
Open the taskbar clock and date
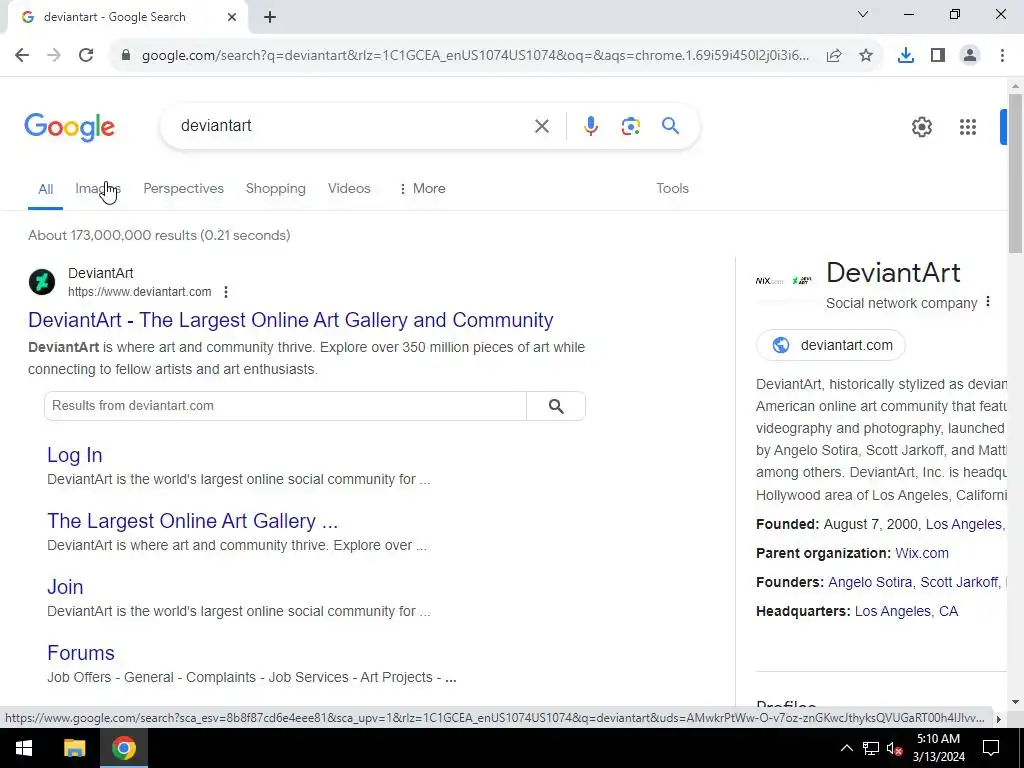click(938, 748)
